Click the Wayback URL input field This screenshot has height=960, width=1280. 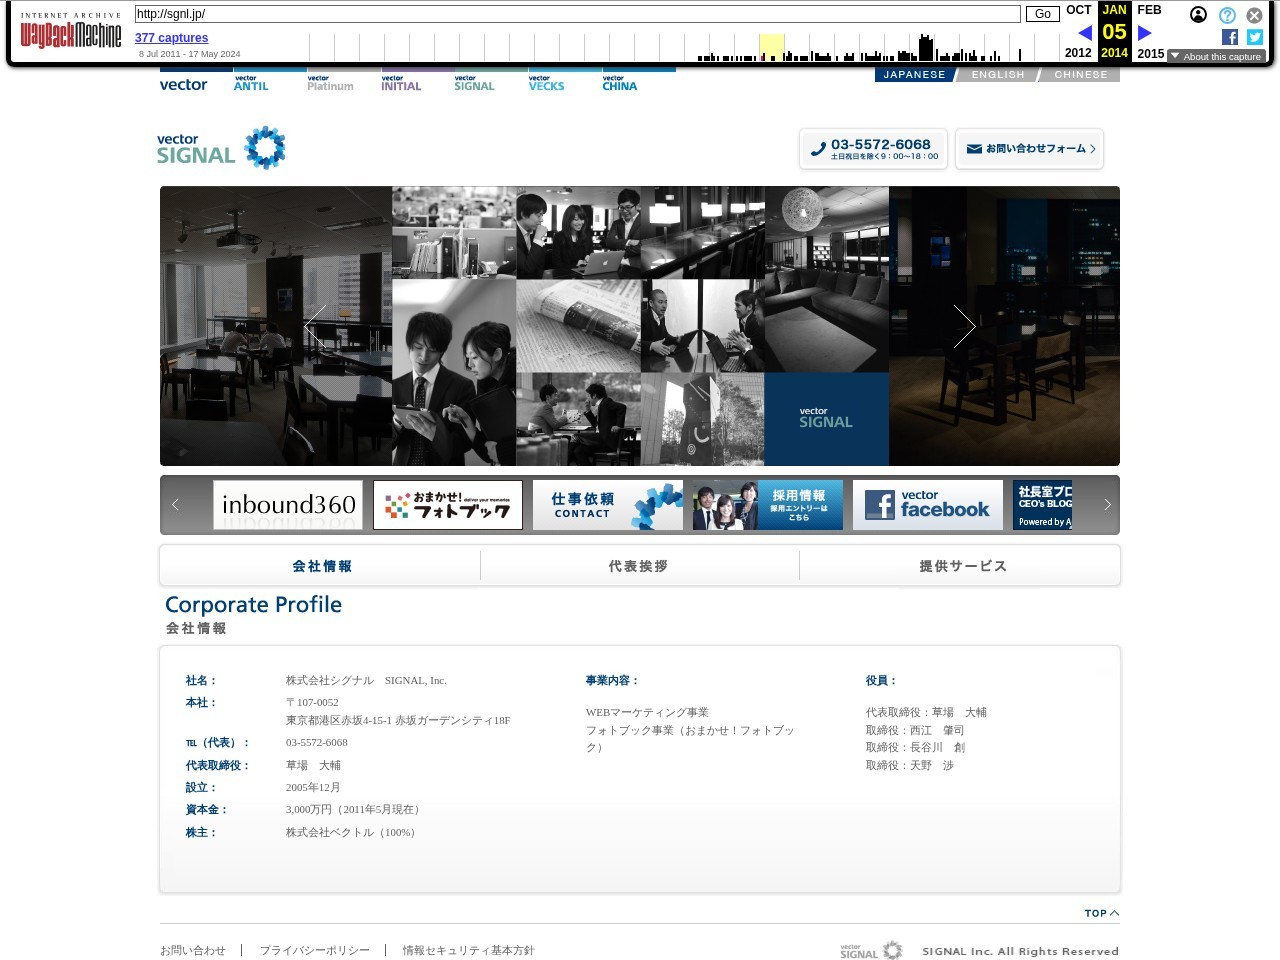pos(577,14)
